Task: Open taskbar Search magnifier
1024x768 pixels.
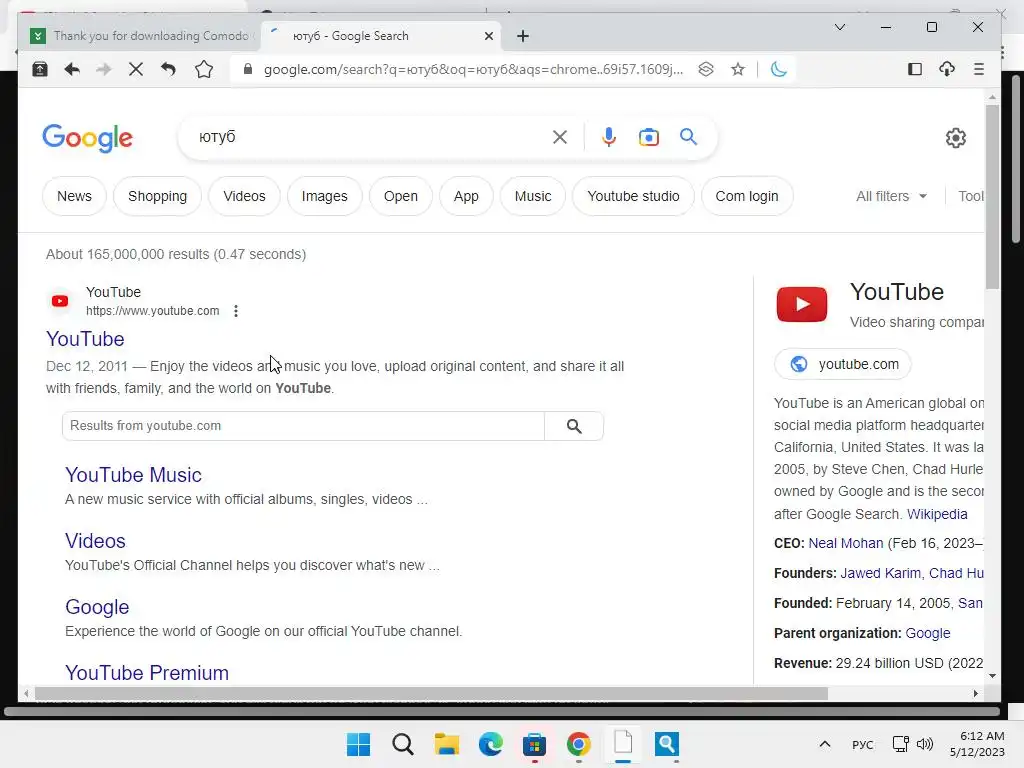Action: click(x=403, y=744)
